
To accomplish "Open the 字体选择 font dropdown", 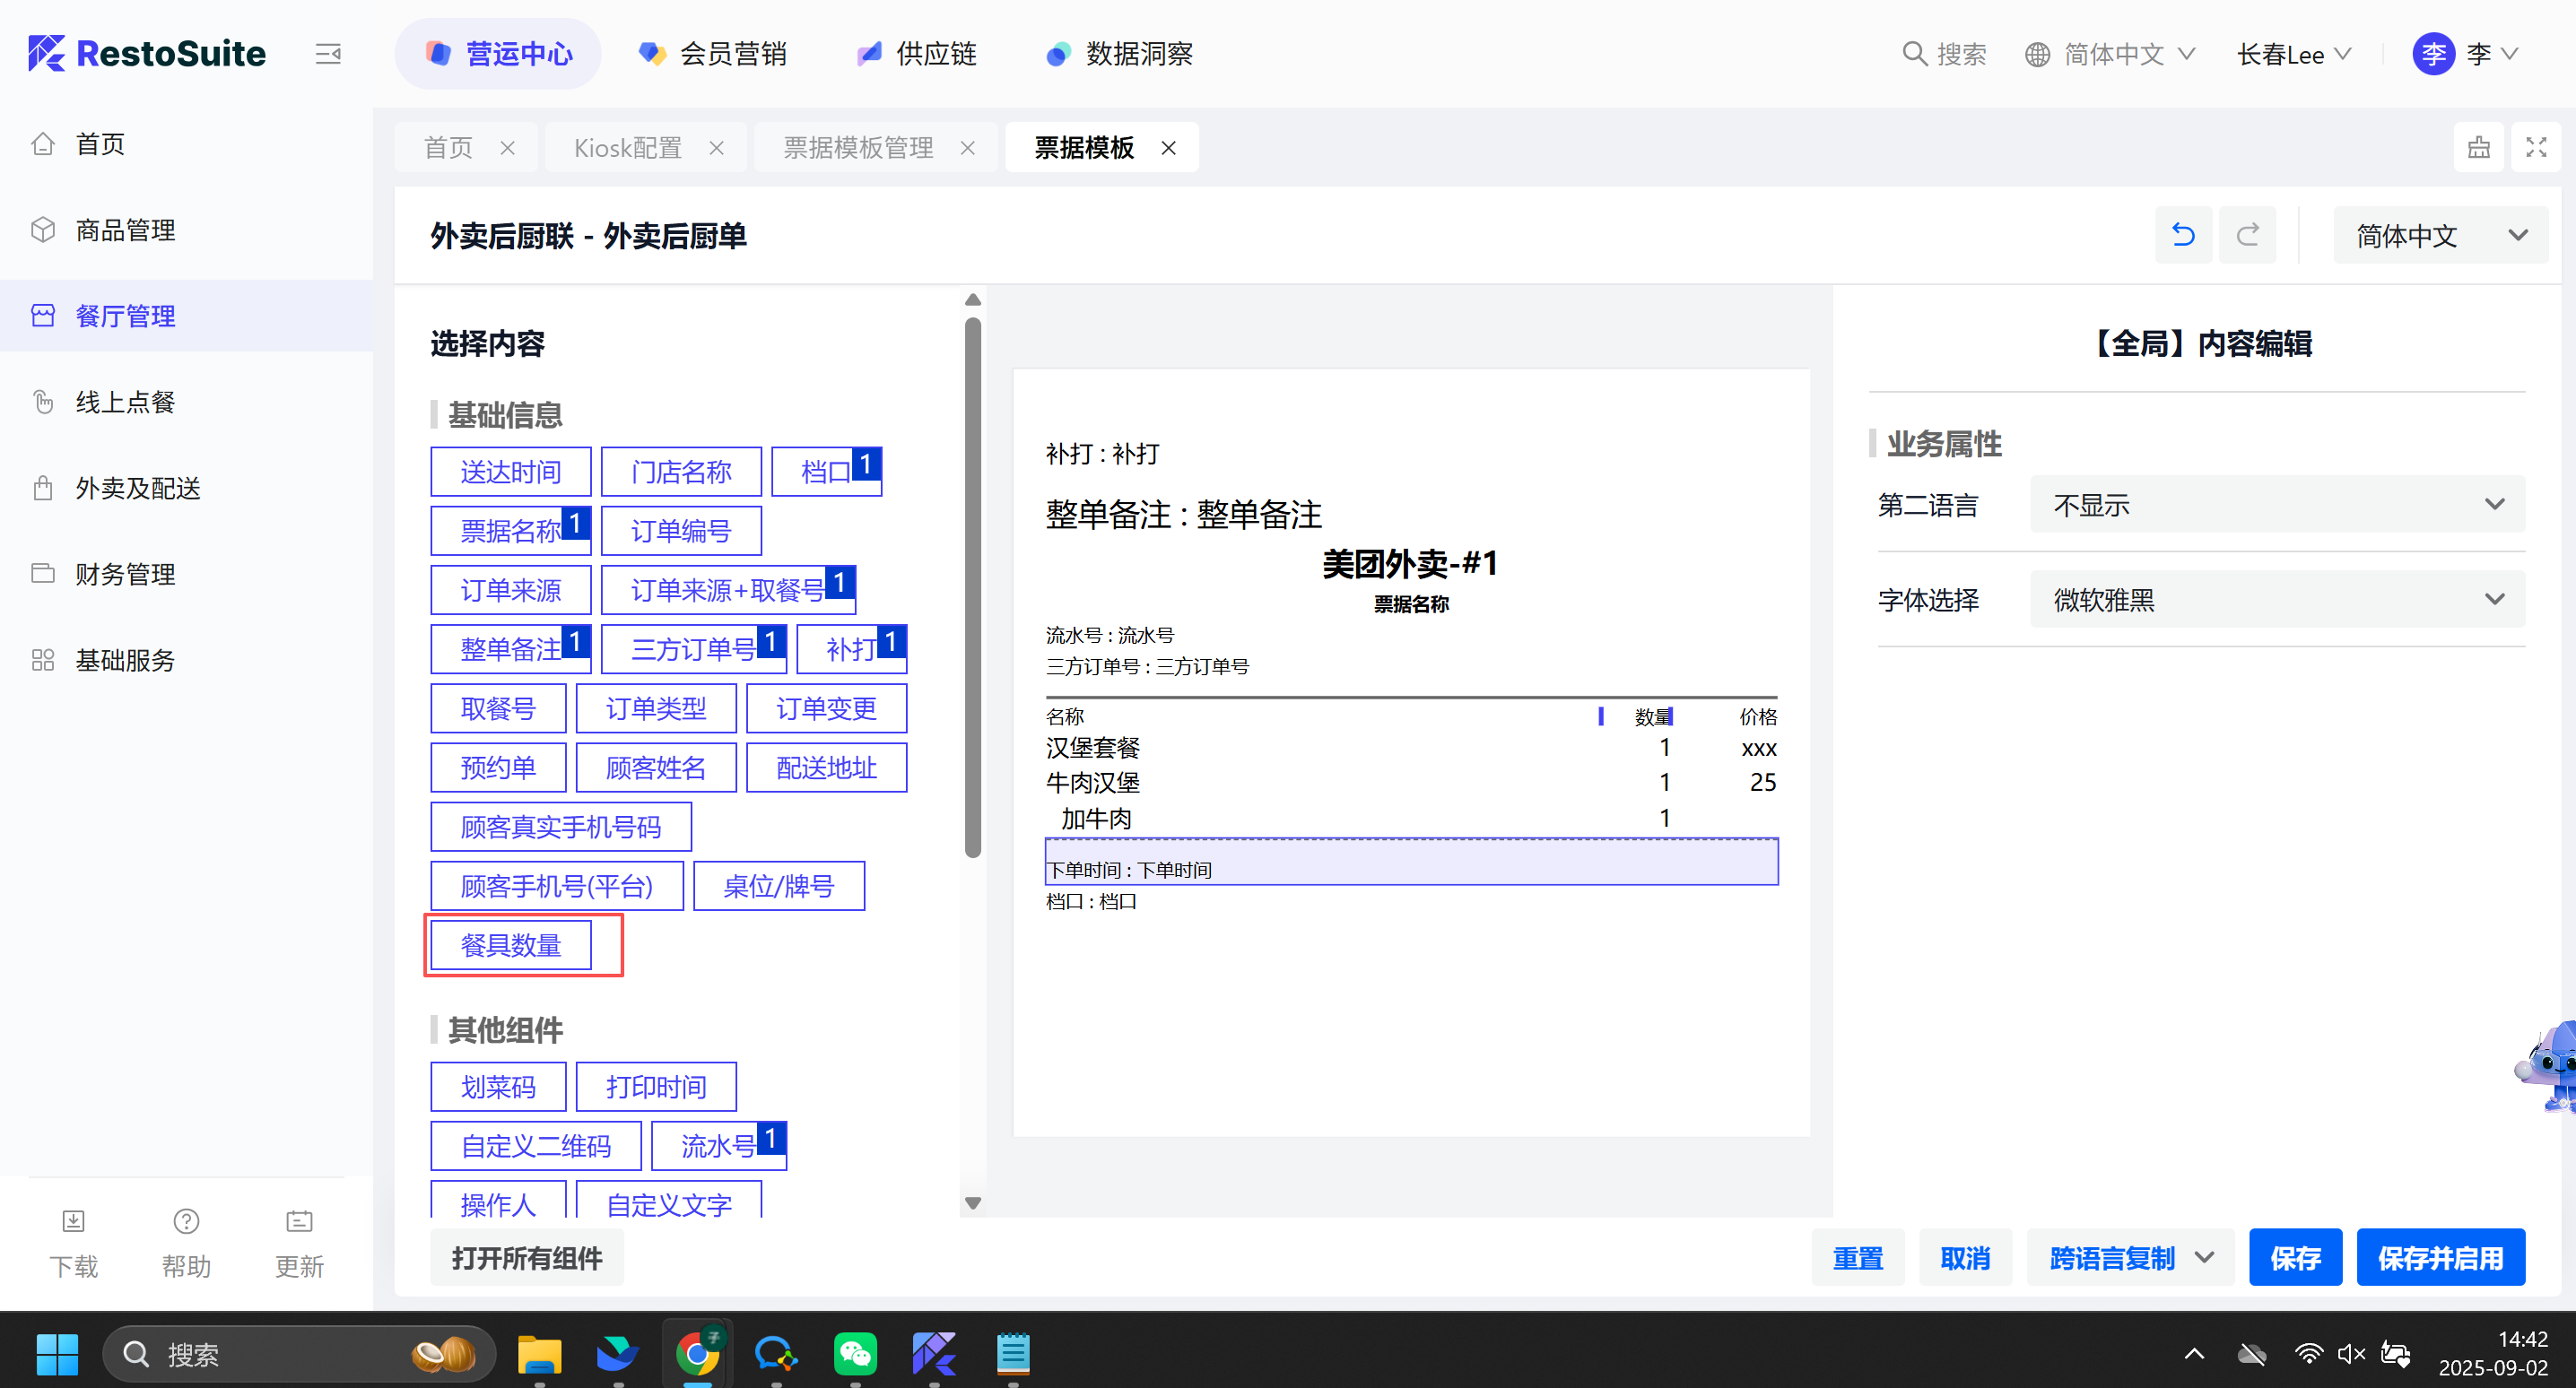I will (2276, 600).
